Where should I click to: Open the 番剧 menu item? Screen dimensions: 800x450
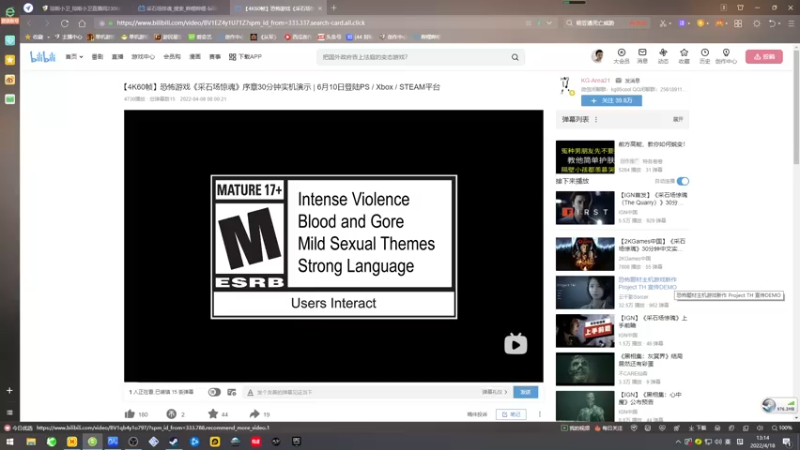pyautogui.click(x=97, y=57)
